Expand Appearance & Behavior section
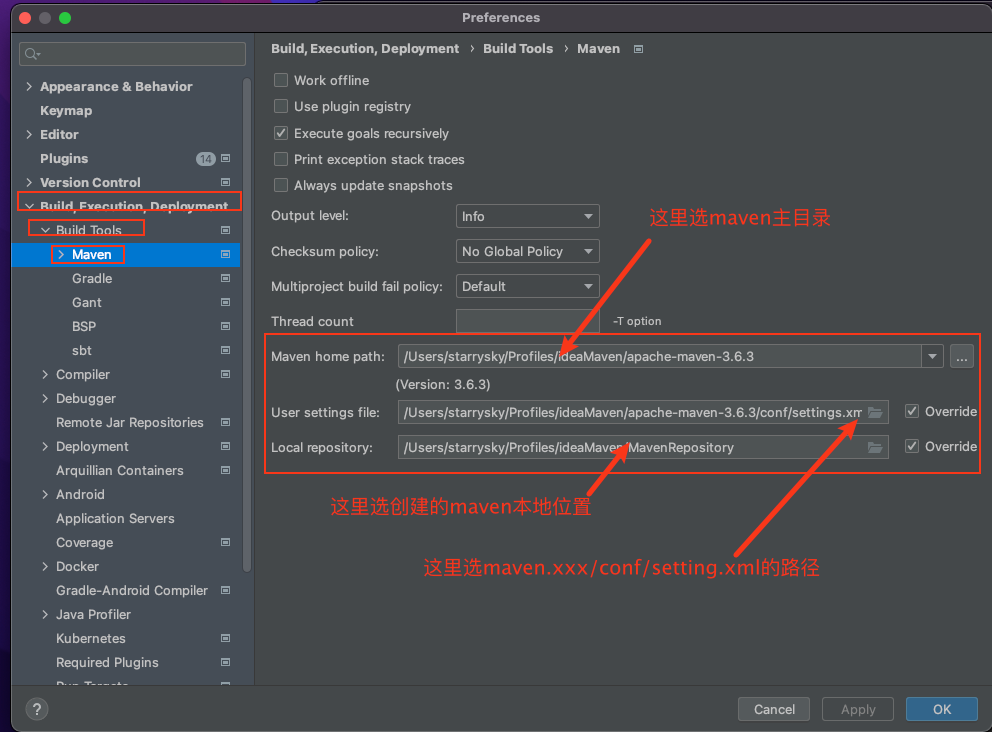The image size is (992, 732). coord(29,86)
